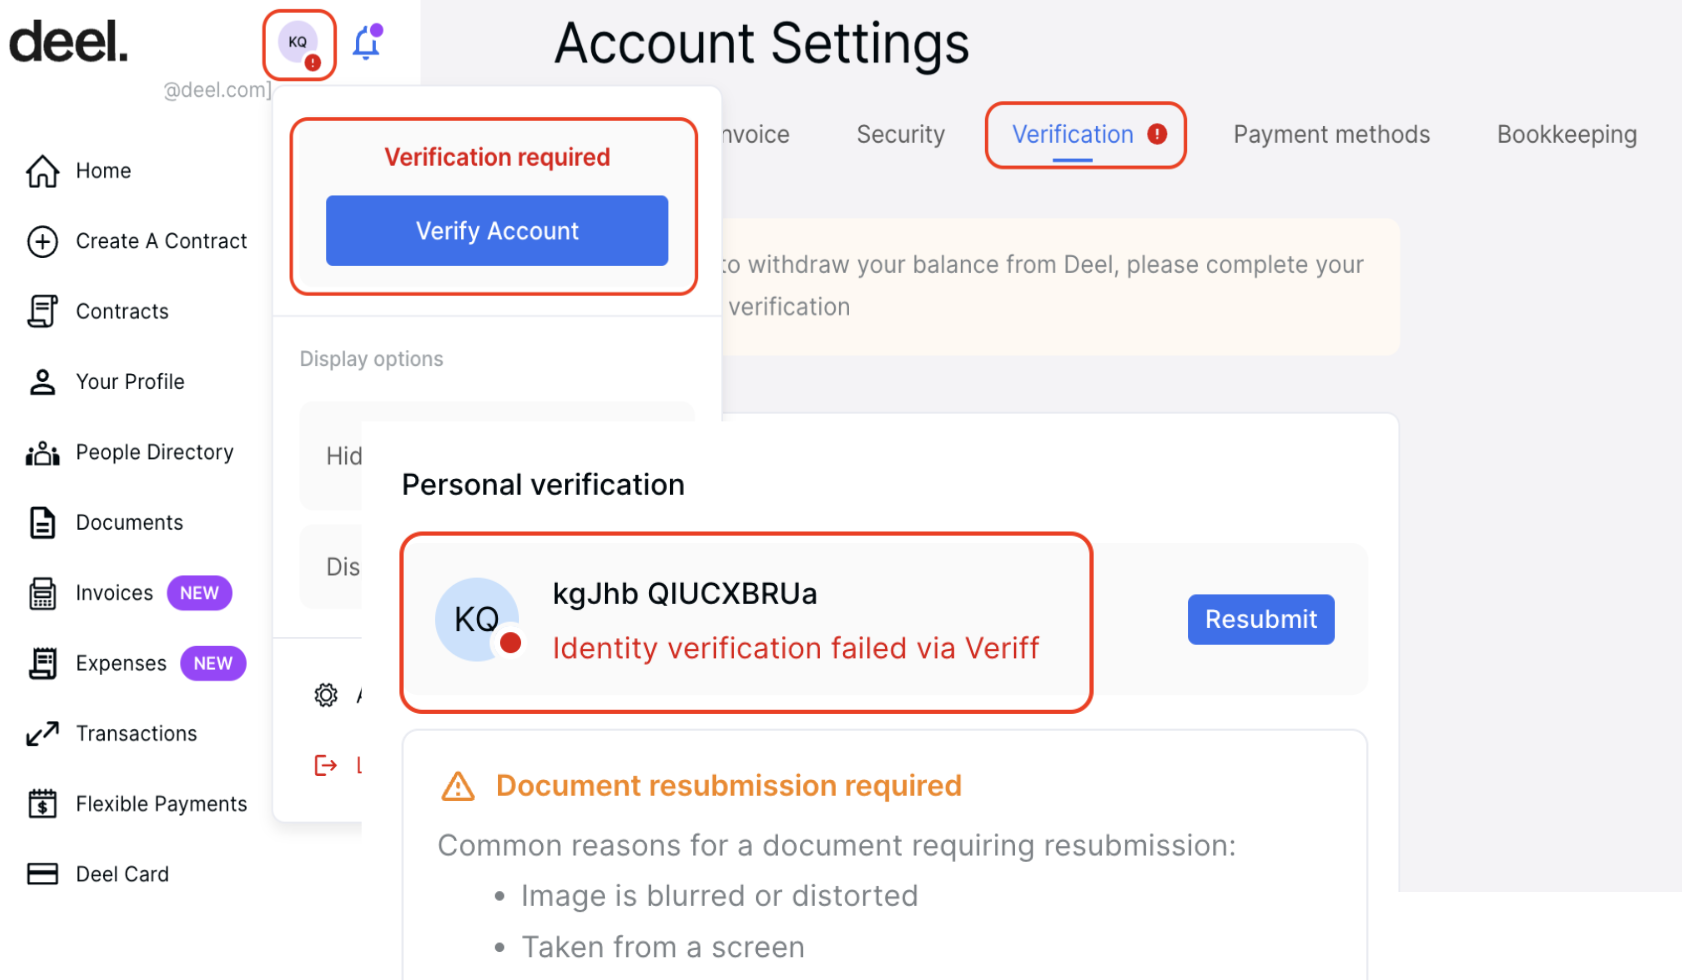Select the Bookkeeping tab
The height and width of the screenshot is (980, 1682).
point(1565,134)
